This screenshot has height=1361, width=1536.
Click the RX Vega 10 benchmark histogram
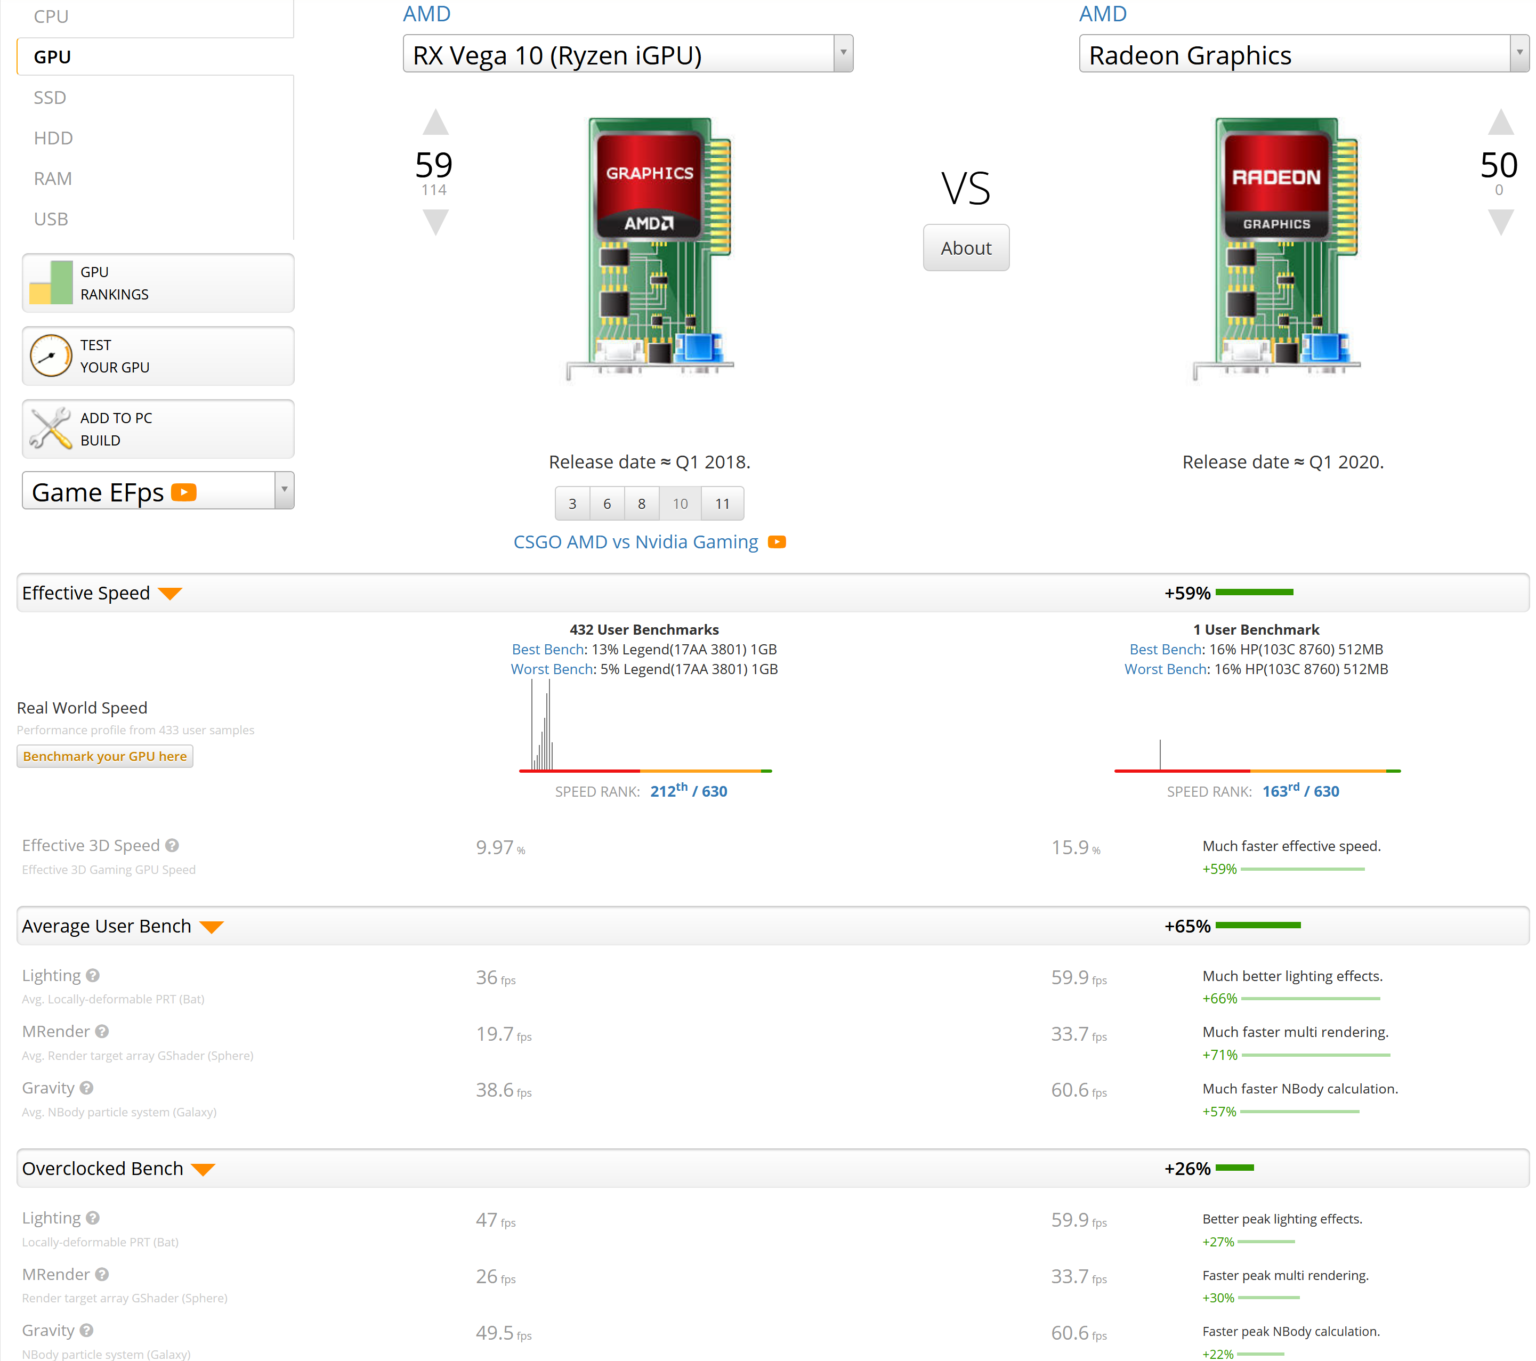coord(645,726)
